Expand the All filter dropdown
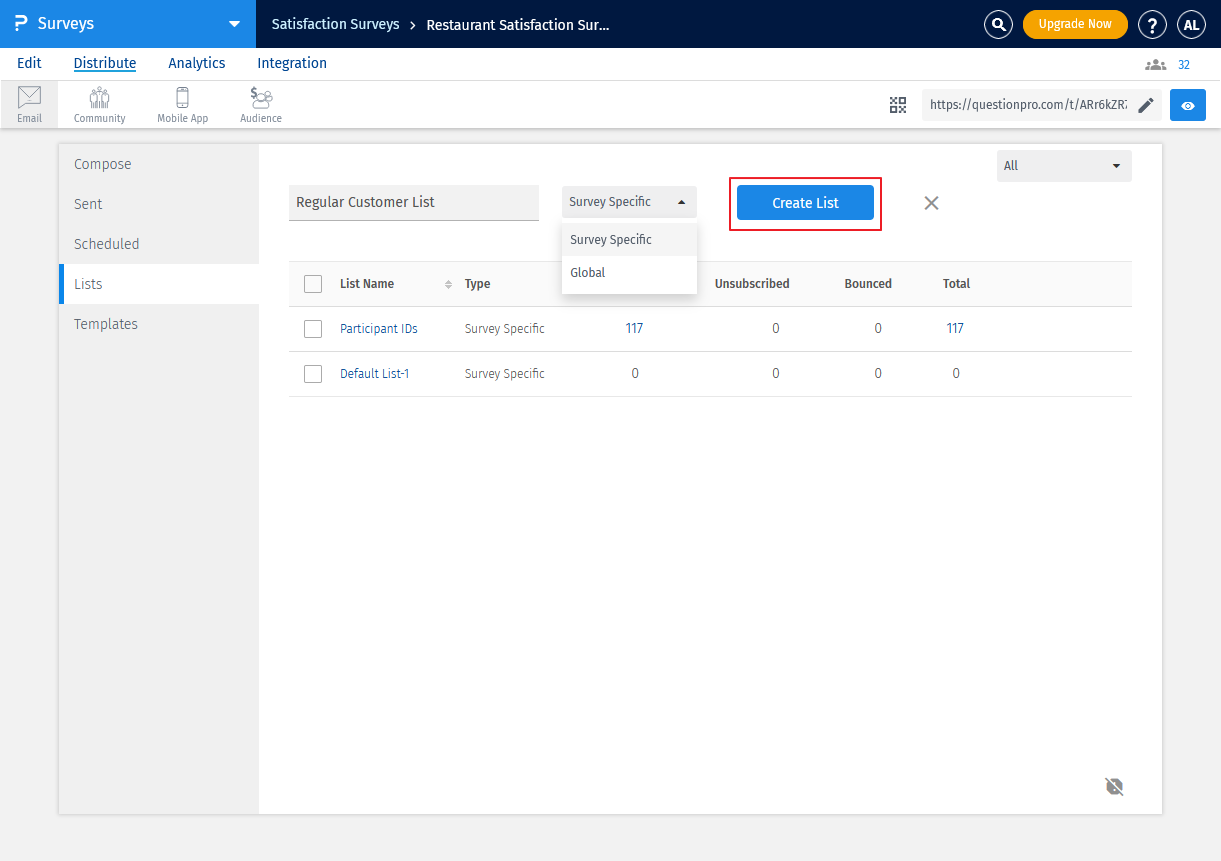 [1064, 166]
